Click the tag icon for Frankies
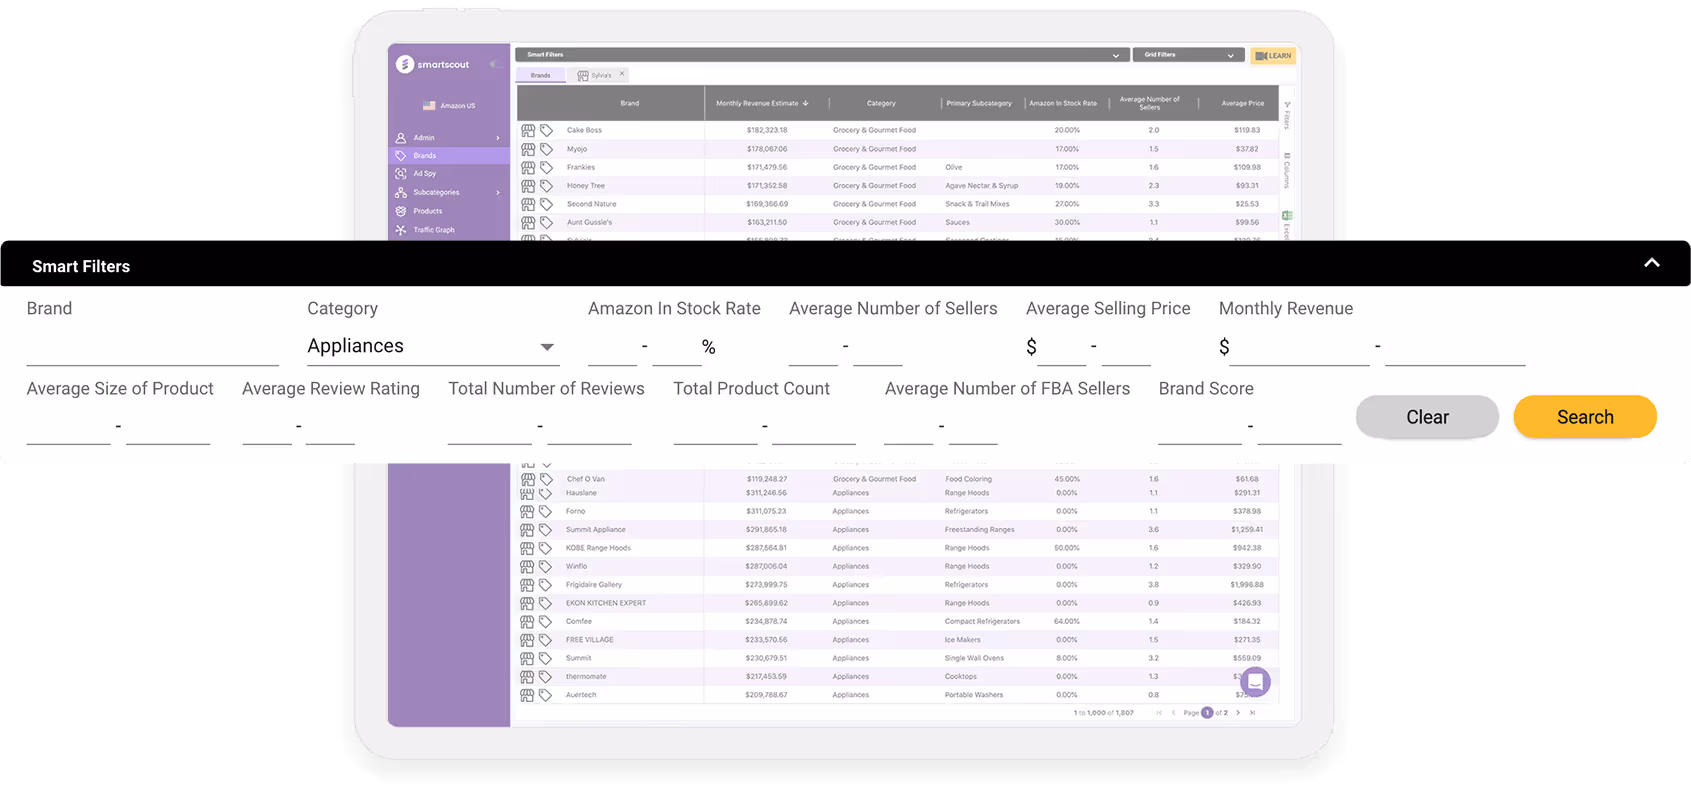Viewport: 1691px width, 790px height. (546, 167)
